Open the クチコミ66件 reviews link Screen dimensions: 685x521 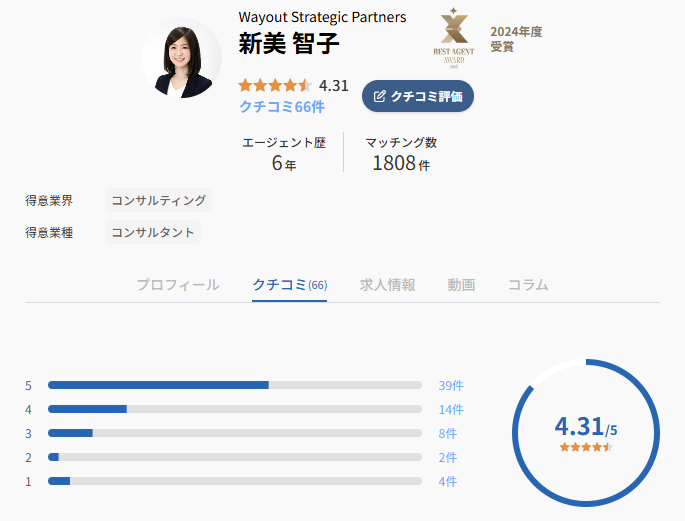tap(282, 107)
